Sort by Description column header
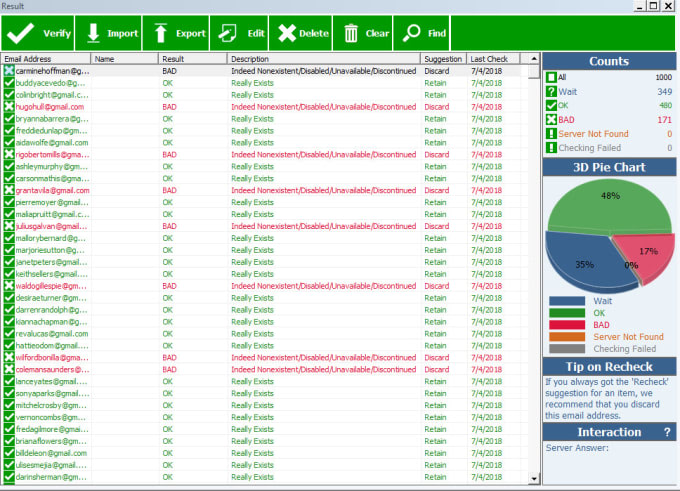The height and width of the screenshot is (491, 680). (x=324, y=59)
